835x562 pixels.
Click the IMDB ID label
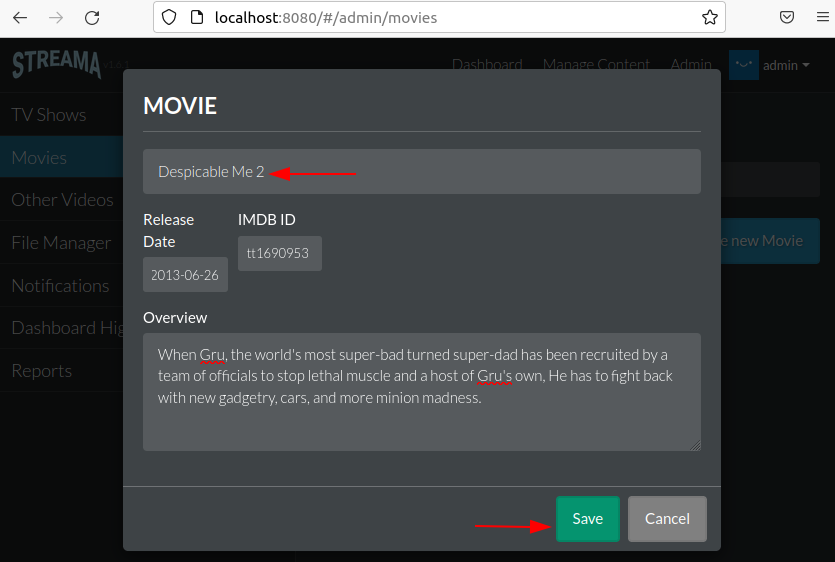(x=267, y=219)
